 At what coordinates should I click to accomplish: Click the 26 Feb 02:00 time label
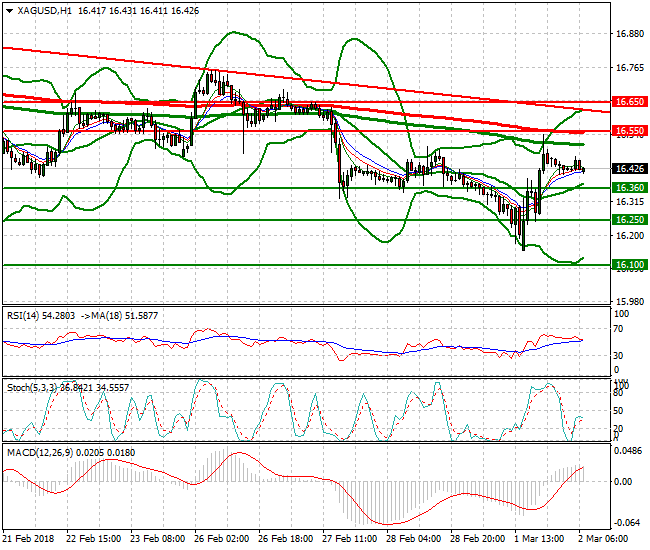point(222,539)
